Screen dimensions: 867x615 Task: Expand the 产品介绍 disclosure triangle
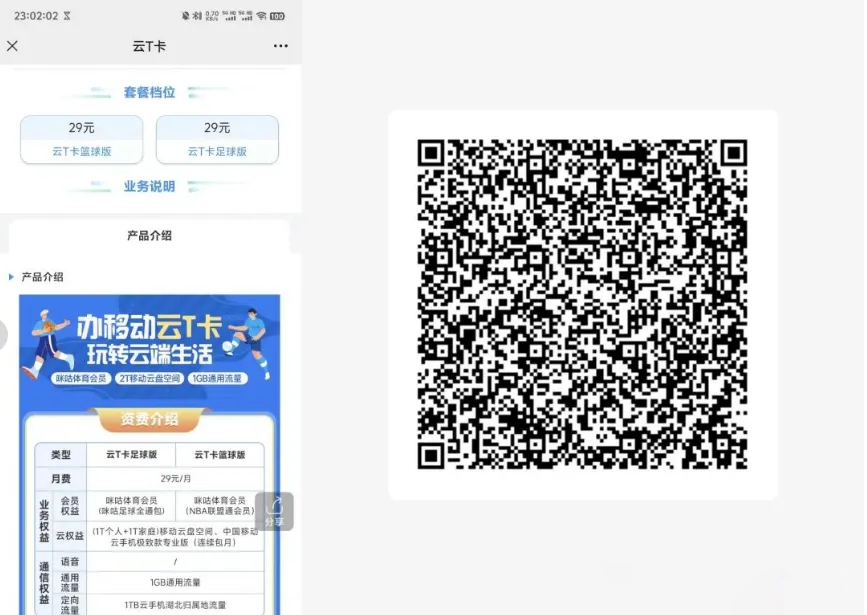tap(11, 277)
